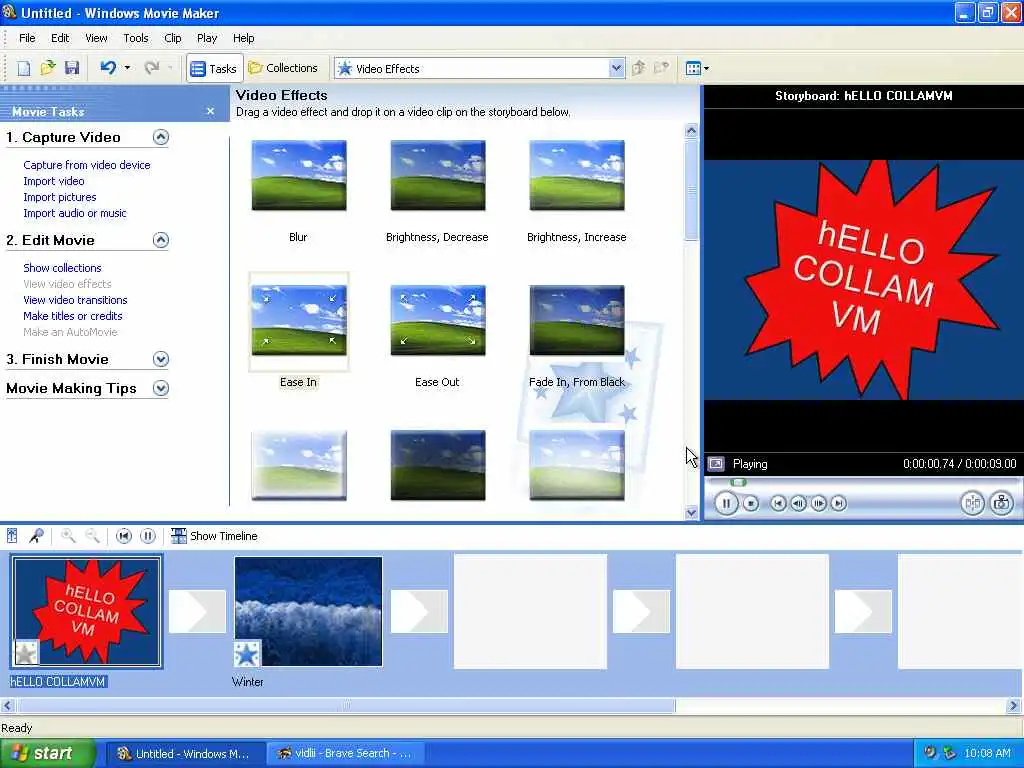The image size is (1024, 768).
Task: Open the Clip menu
Action: 172,38
